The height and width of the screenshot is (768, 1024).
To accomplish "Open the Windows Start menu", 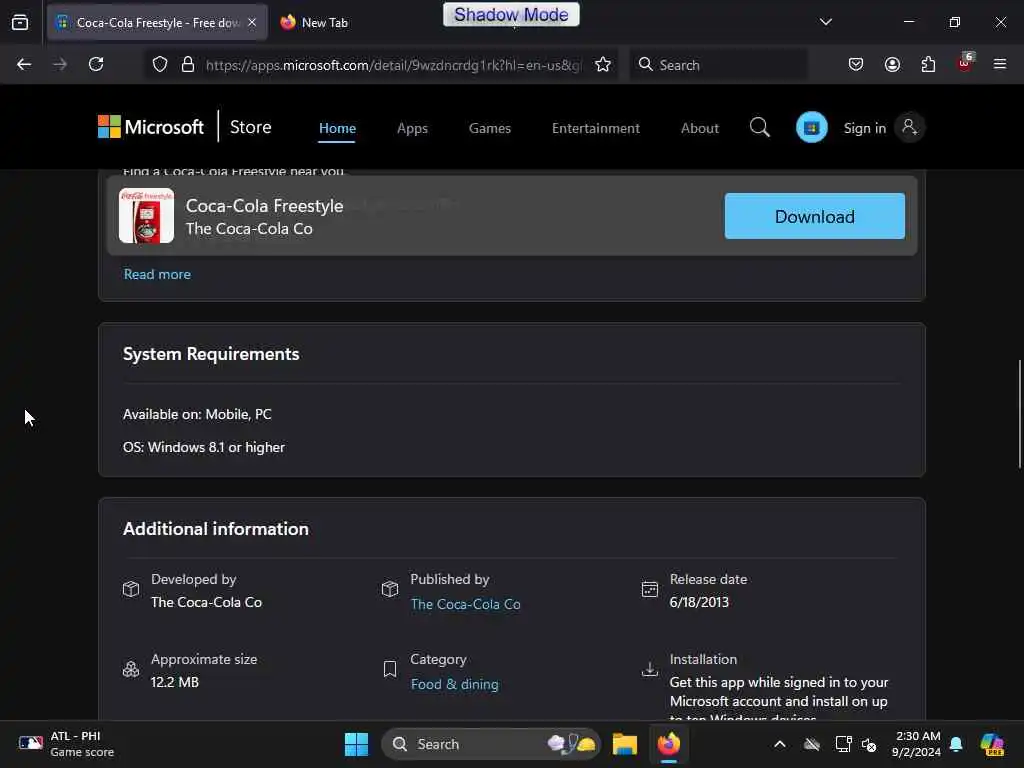I will (357, 744).
